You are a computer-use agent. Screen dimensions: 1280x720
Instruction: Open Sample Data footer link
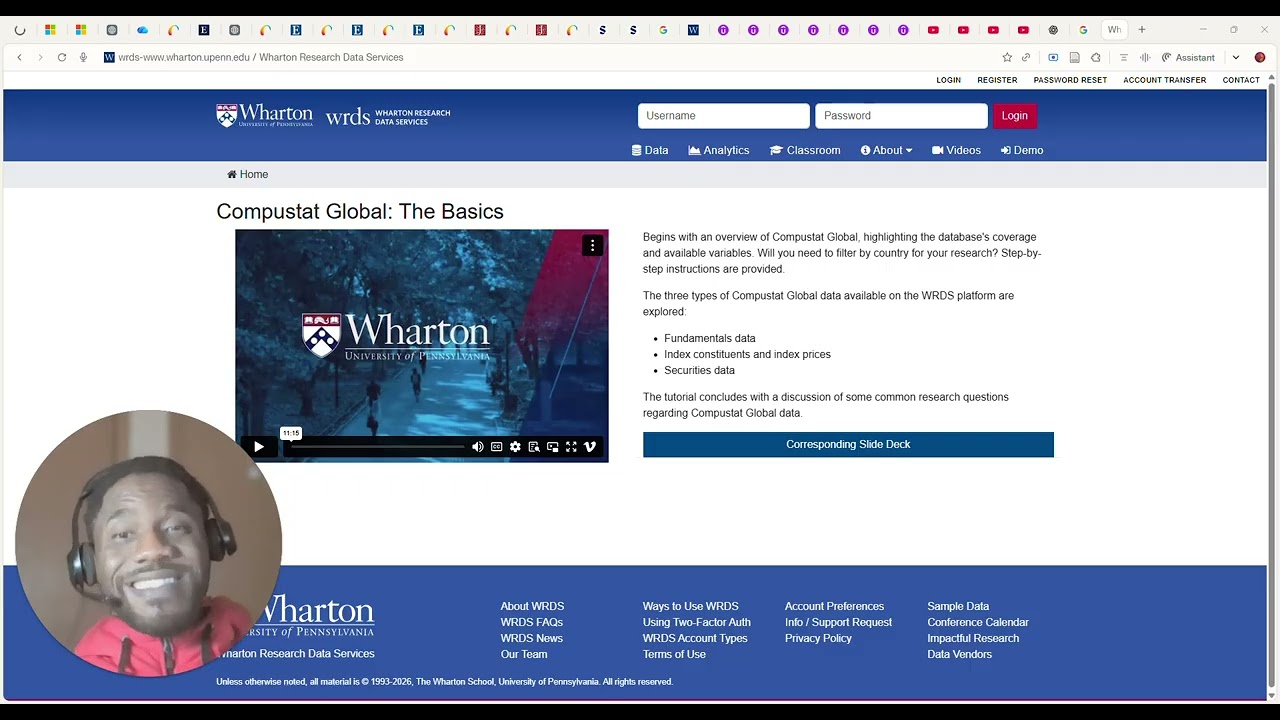click(x=958, y=606)
